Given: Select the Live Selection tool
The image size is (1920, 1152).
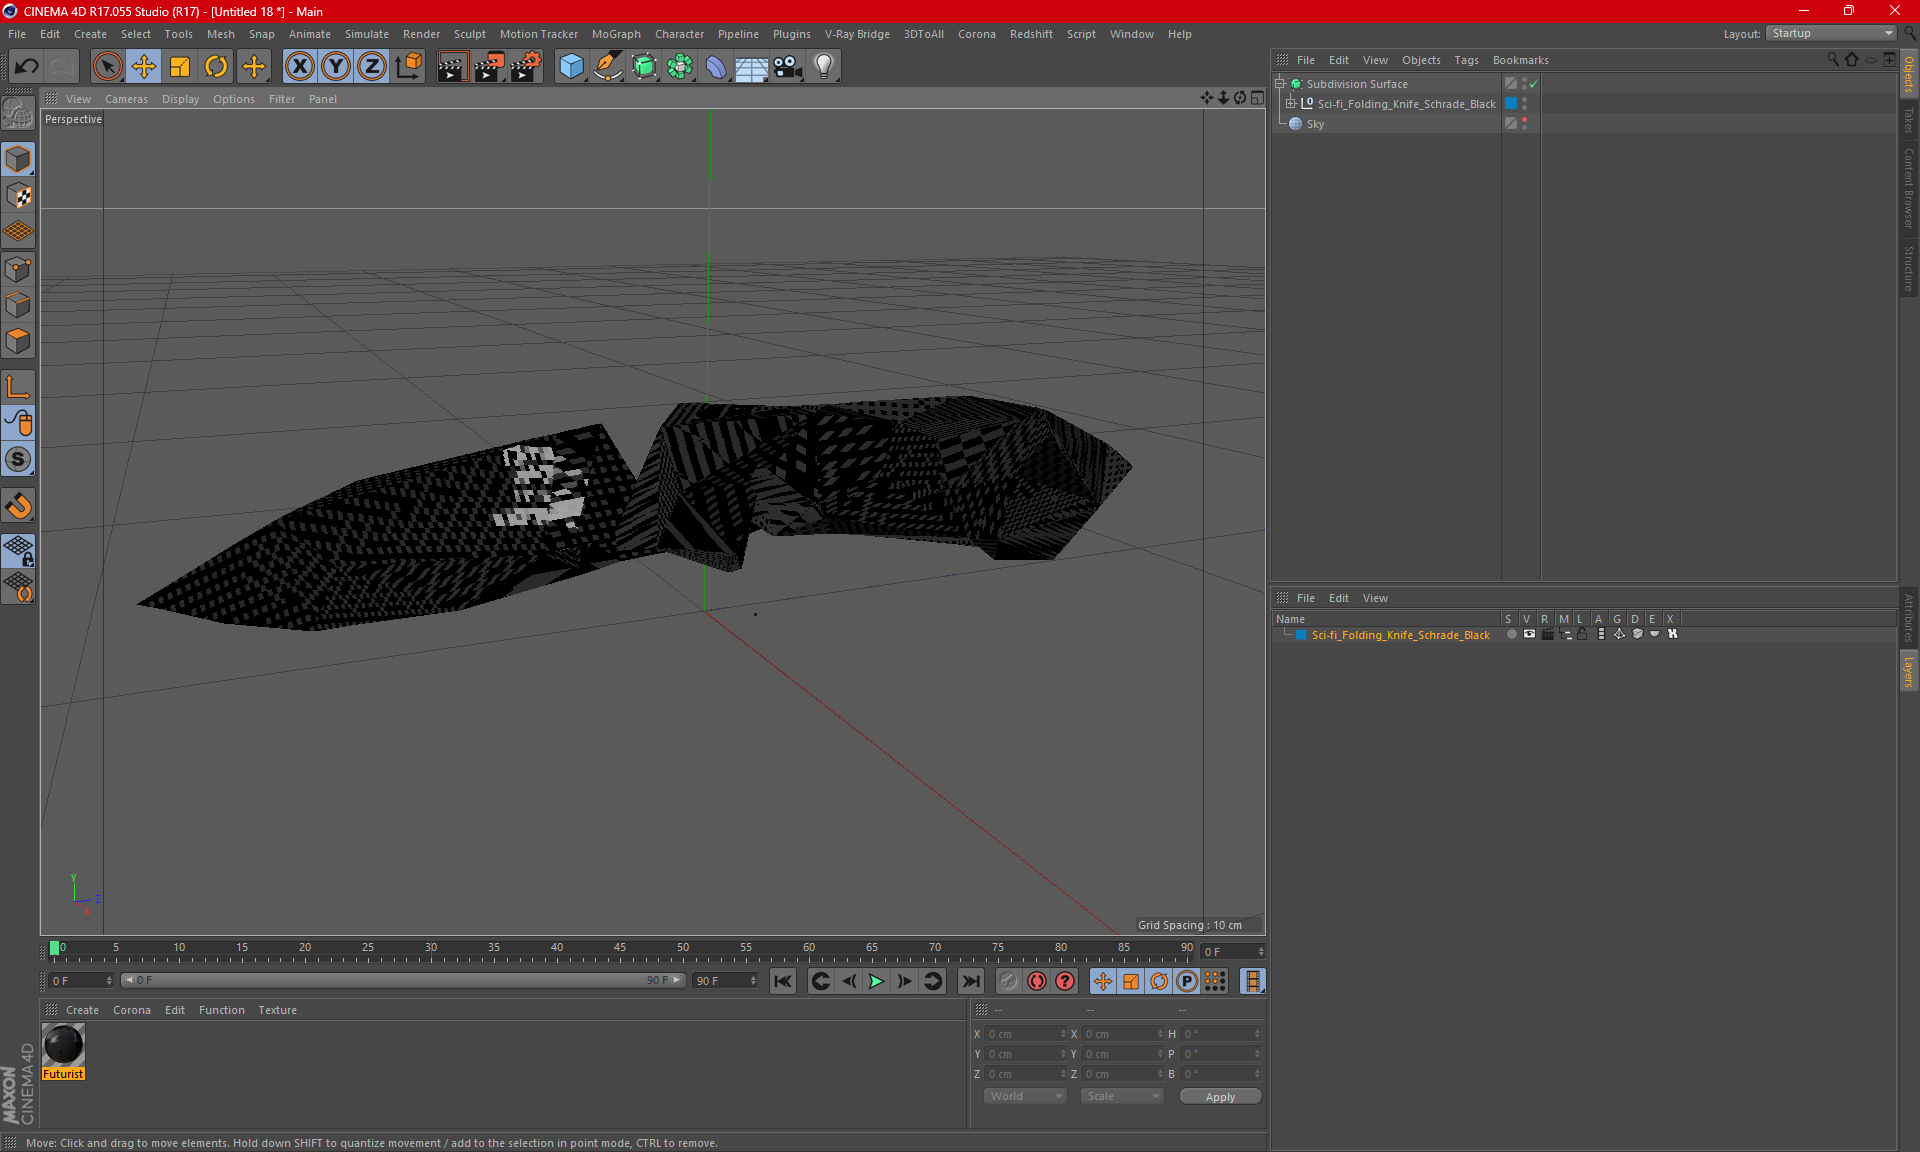Looking at the screenshot, I should point(107,67).
